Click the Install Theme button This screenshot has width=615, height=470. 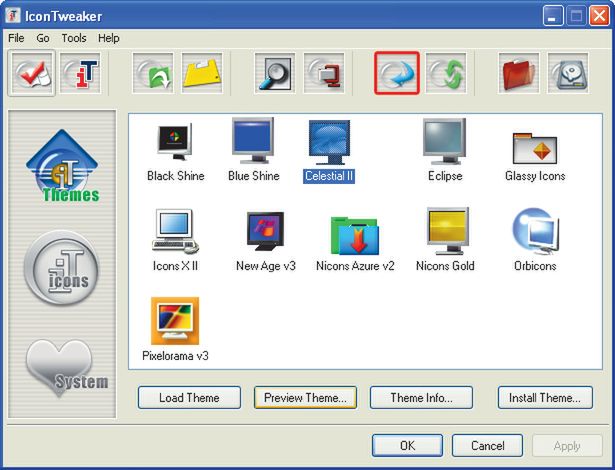545,398
